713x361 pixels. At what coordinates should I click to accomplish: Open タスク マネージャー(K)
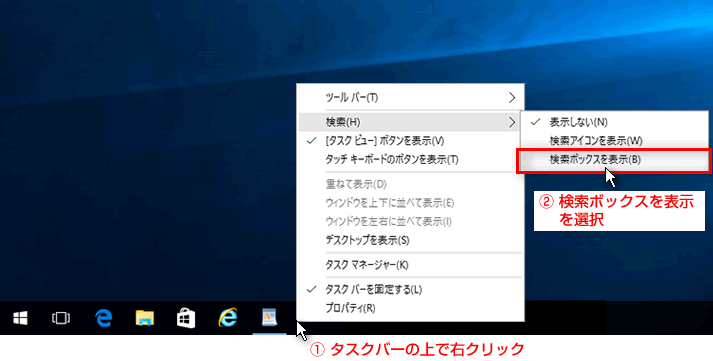[410, 265]
